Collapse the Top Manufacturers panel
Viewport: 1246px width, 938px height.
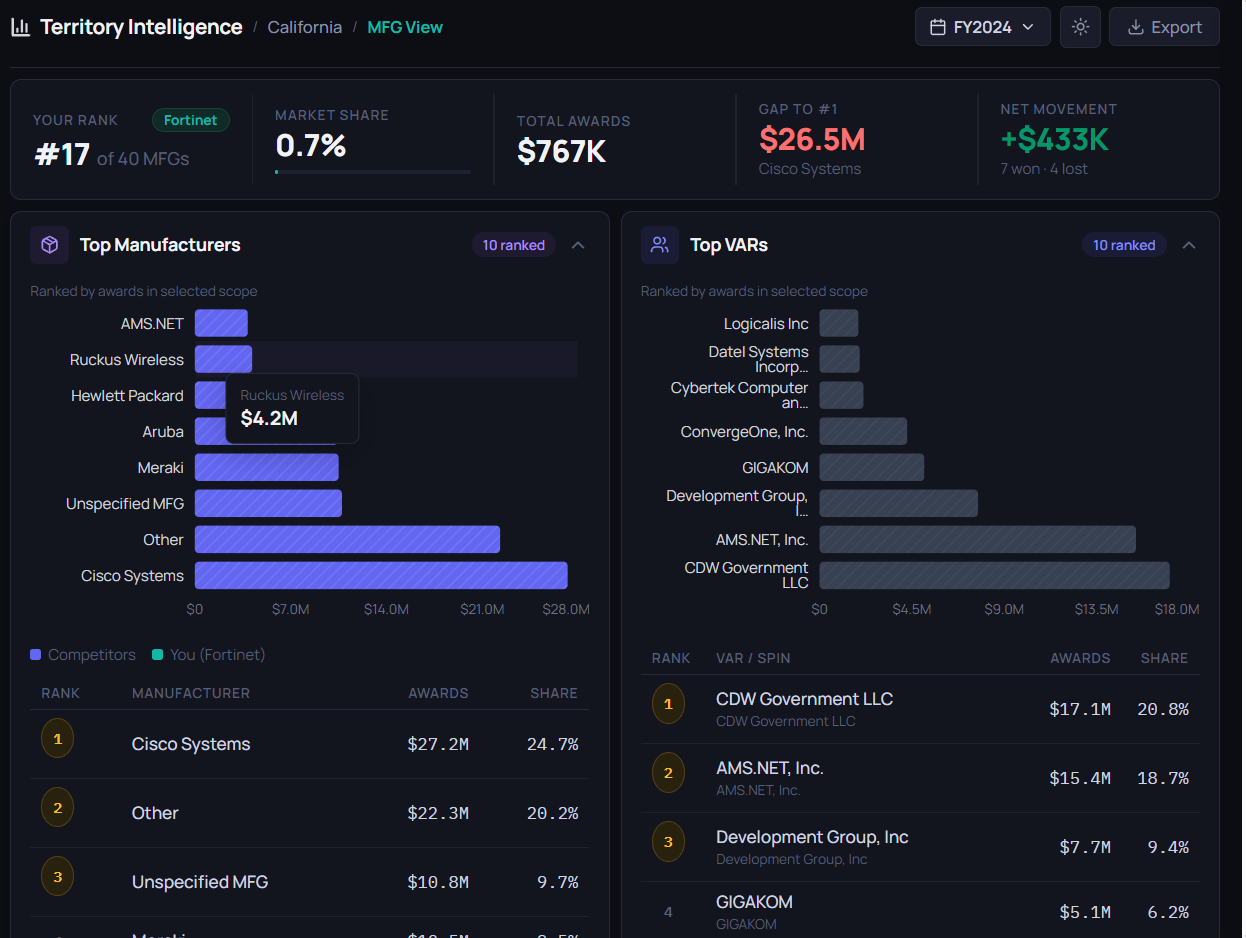pos(578,245)
